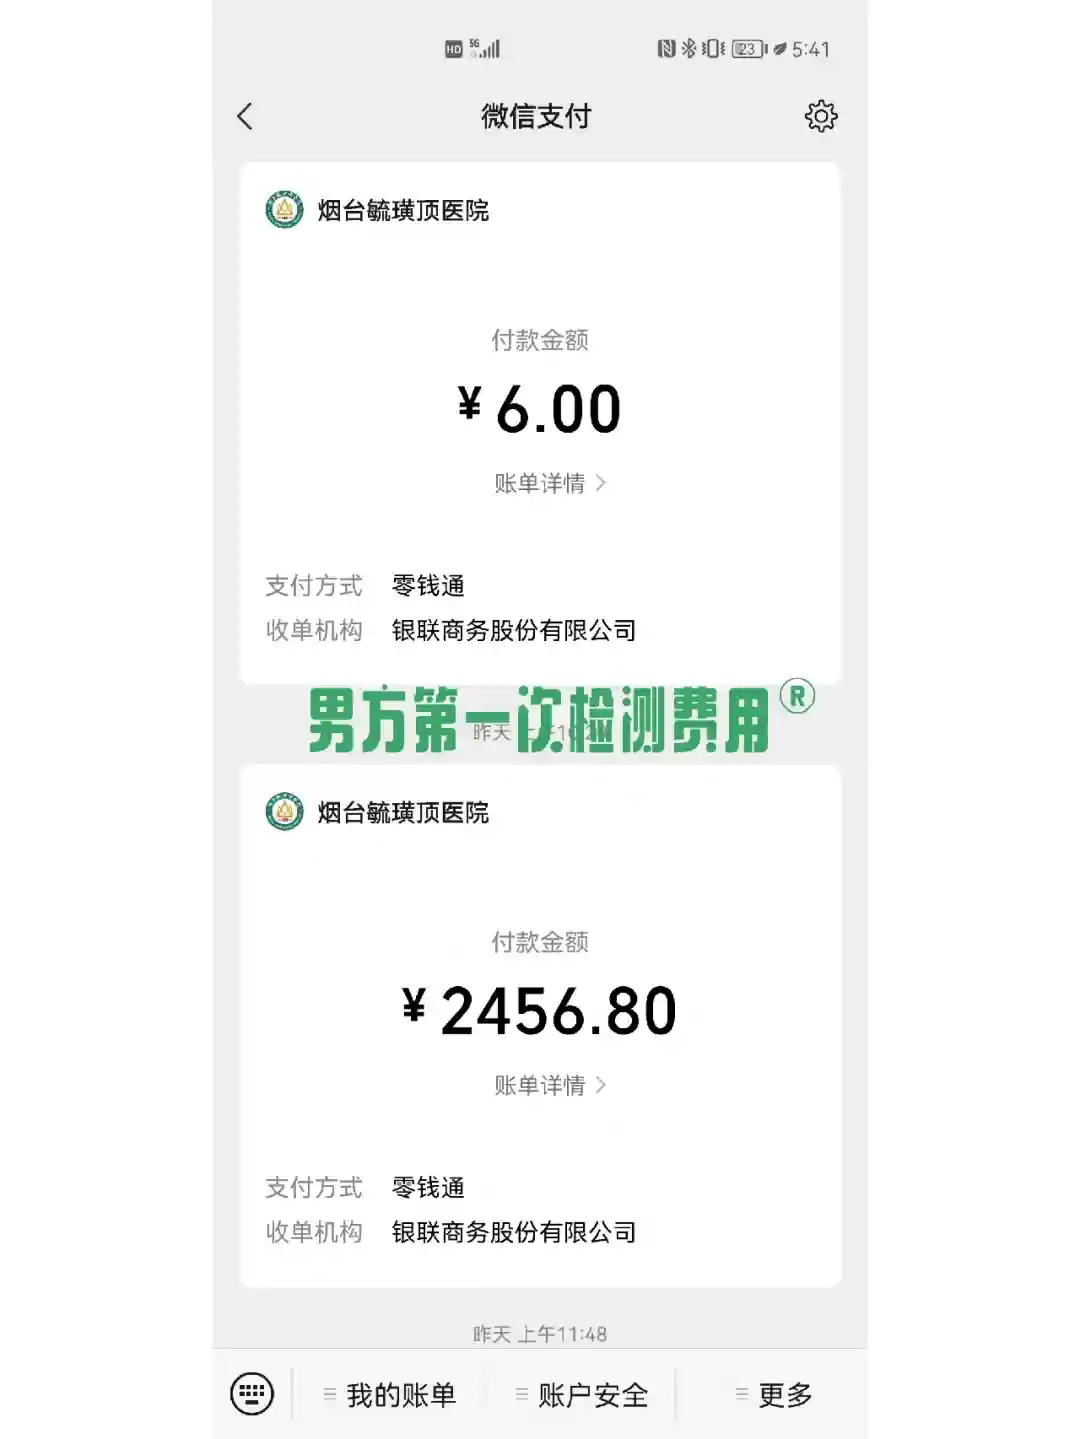Expand 账单详情 for the ¥6.00 payment
The width and height of the screenshot is (1080, 1439).
(549, 483)
